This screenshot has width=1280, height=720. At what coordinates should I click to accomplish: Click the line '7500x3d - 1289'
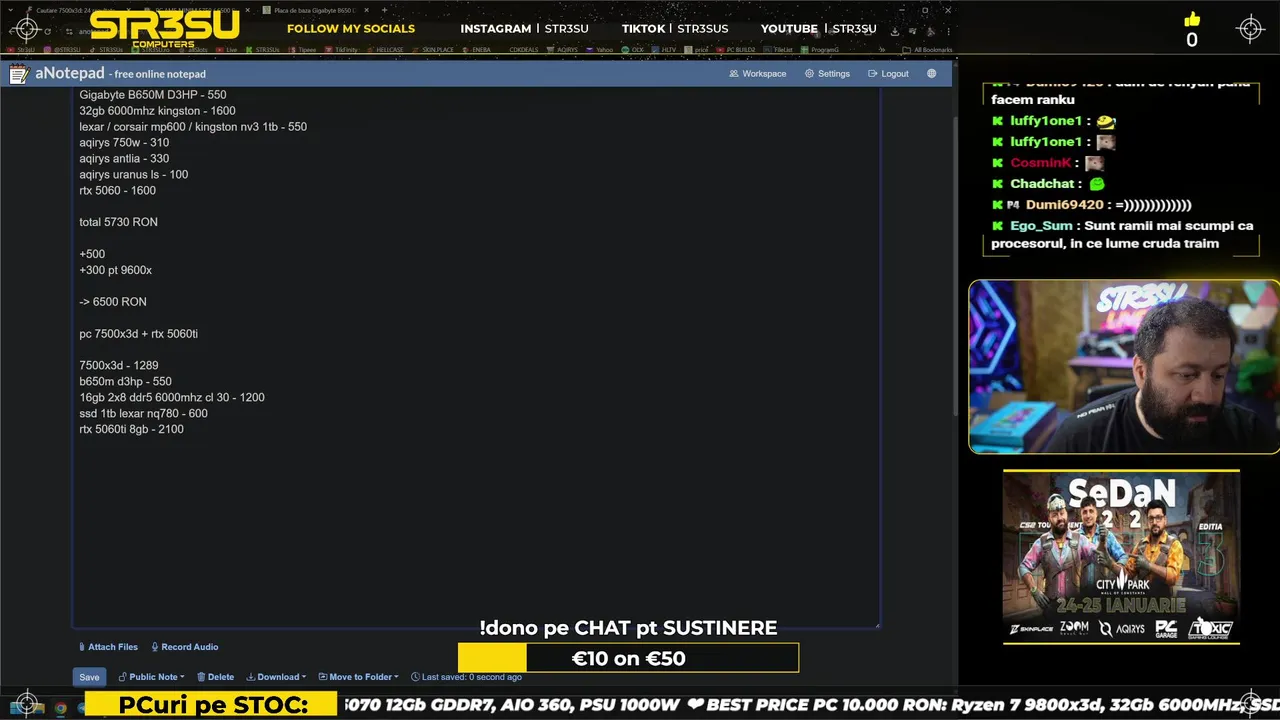(x=118, y=366)
